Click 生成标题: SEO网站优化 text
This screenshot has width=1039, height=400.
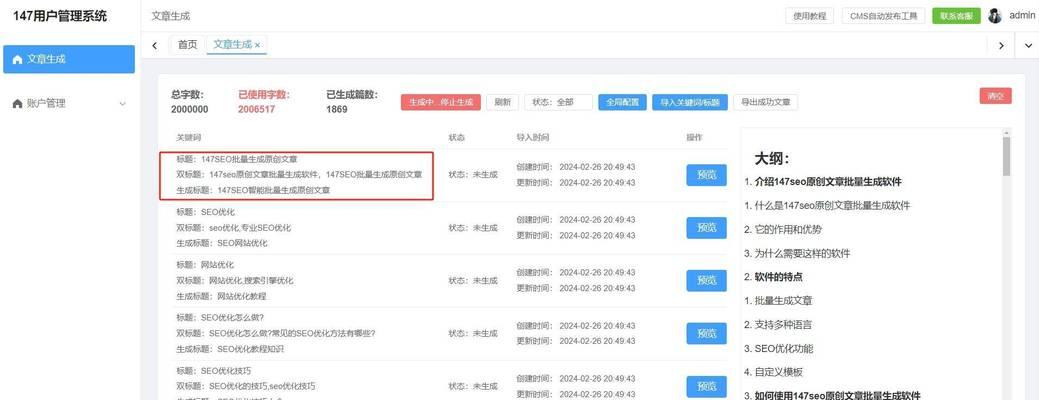pyautogui.click(x=222, y=243)
